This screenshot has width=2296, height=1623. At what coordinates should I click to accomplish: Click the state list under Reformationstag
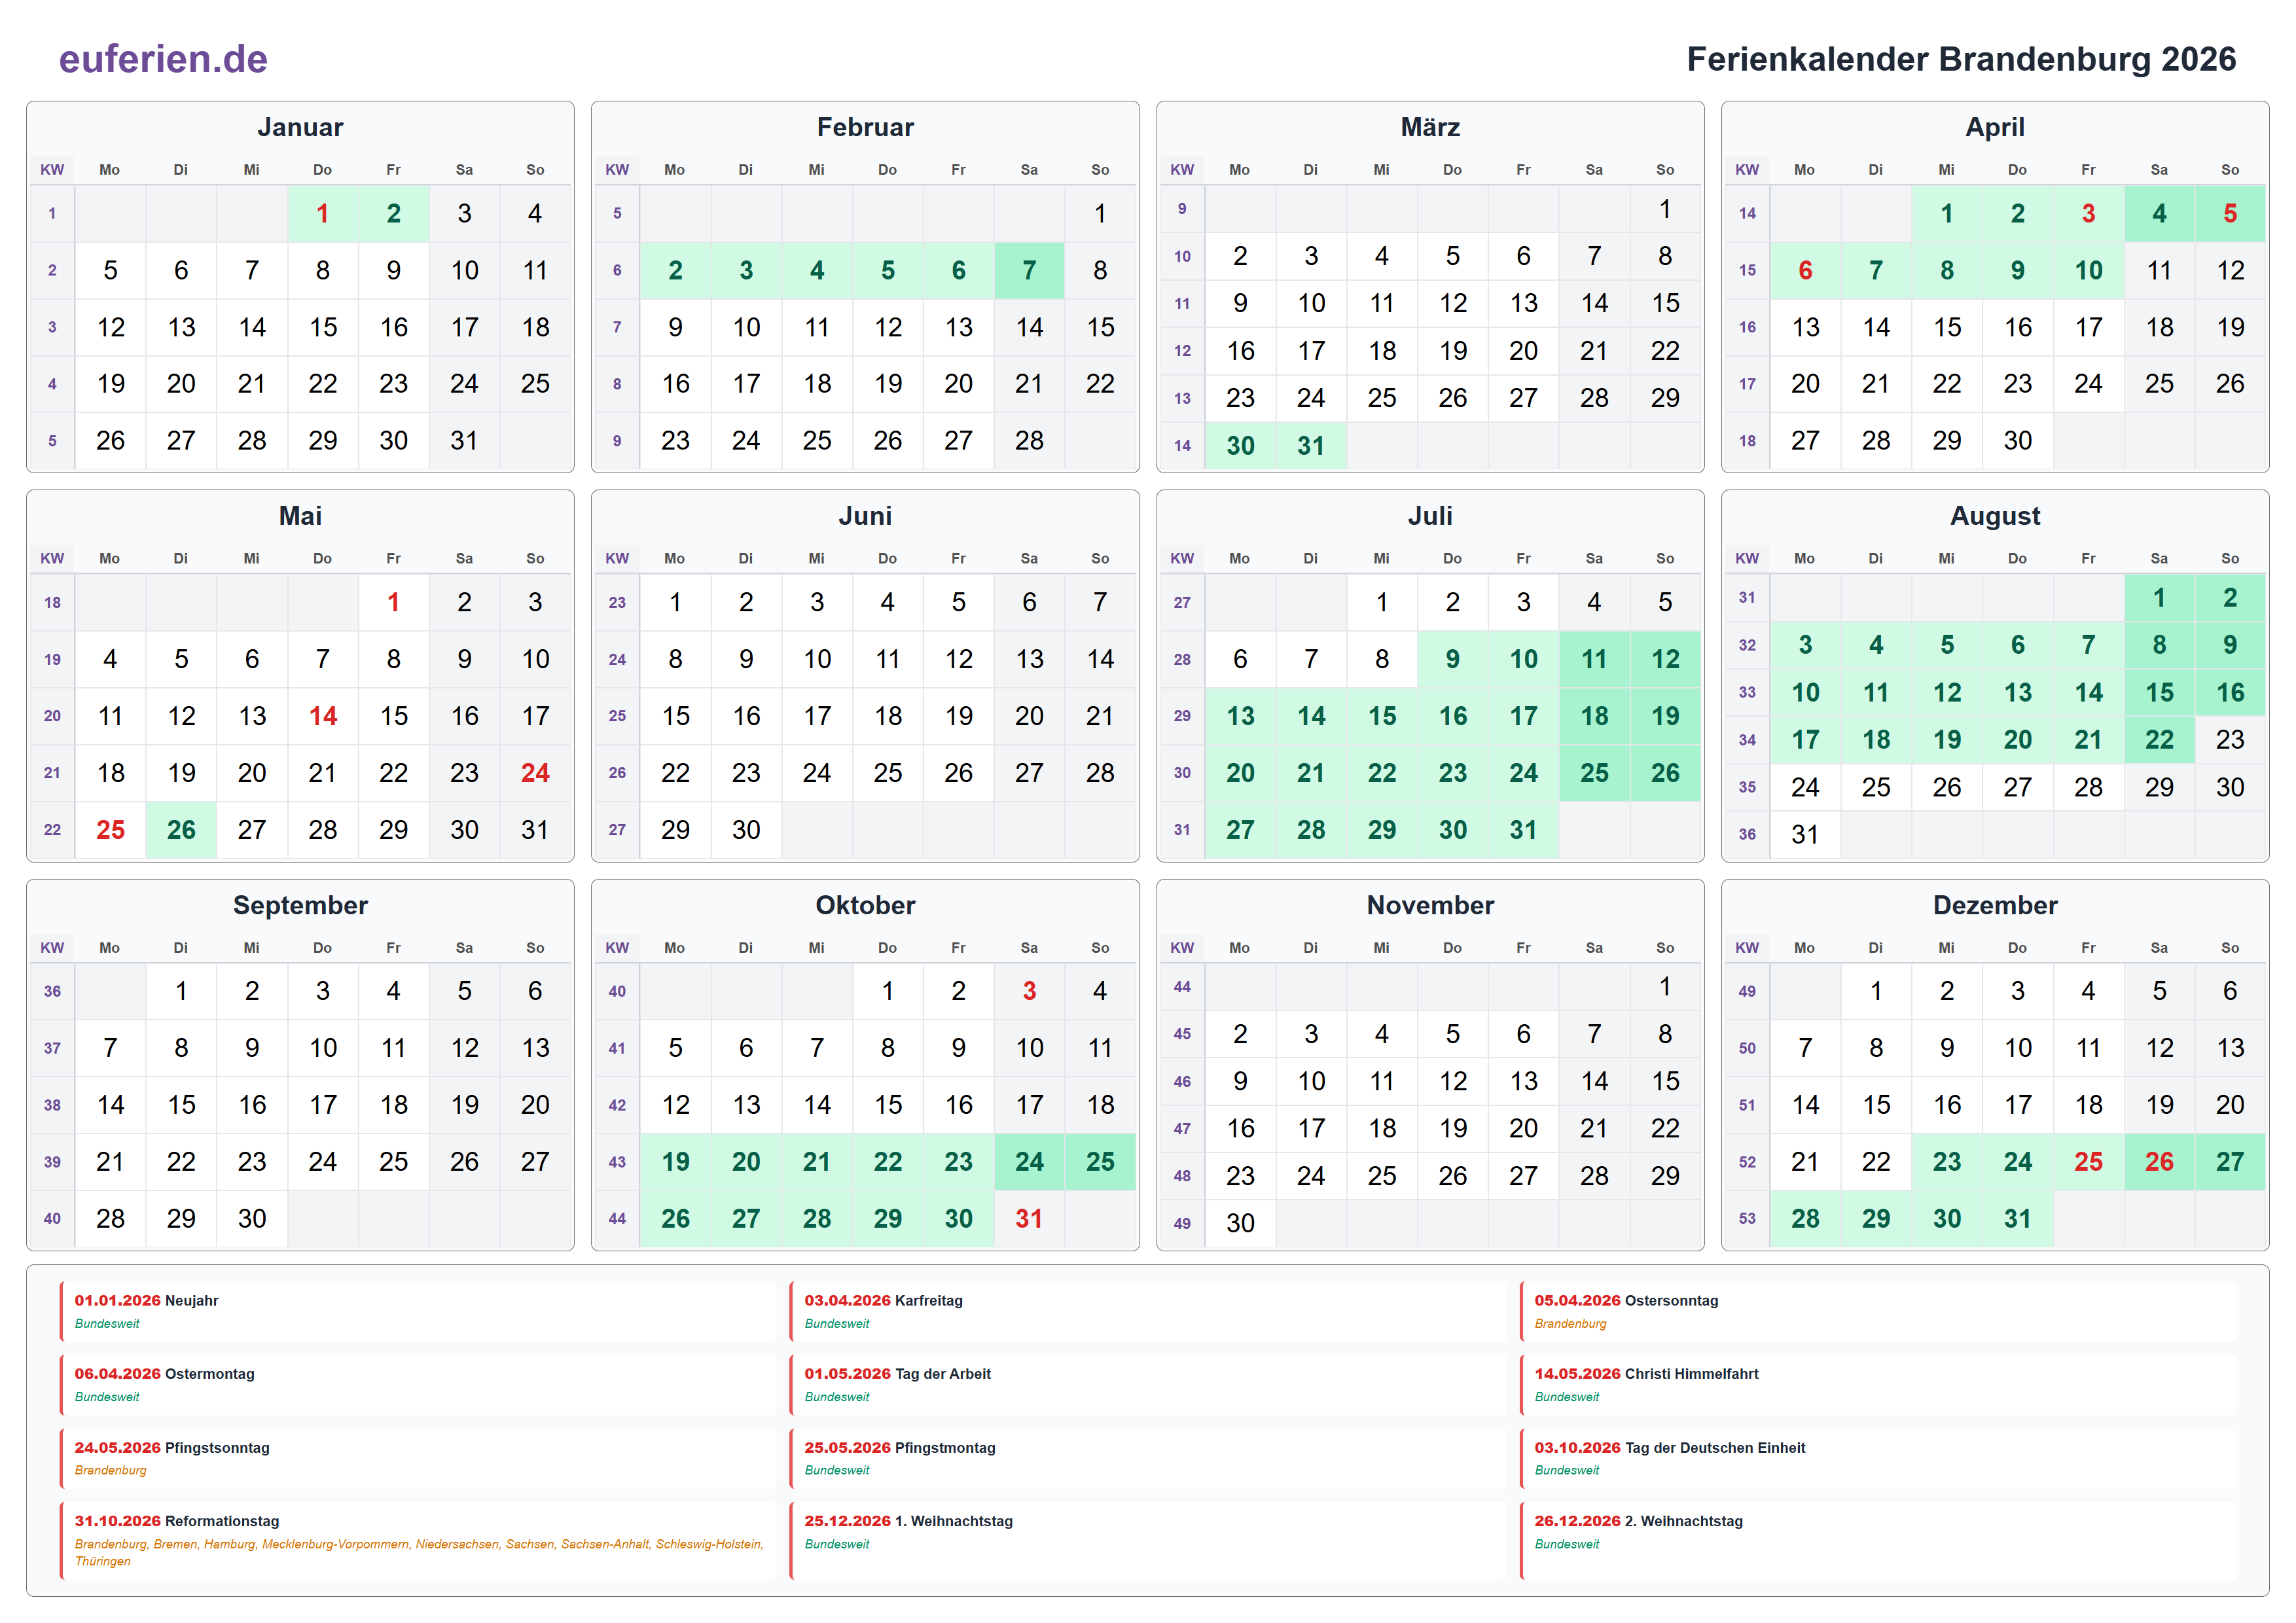coord(419,1553)
